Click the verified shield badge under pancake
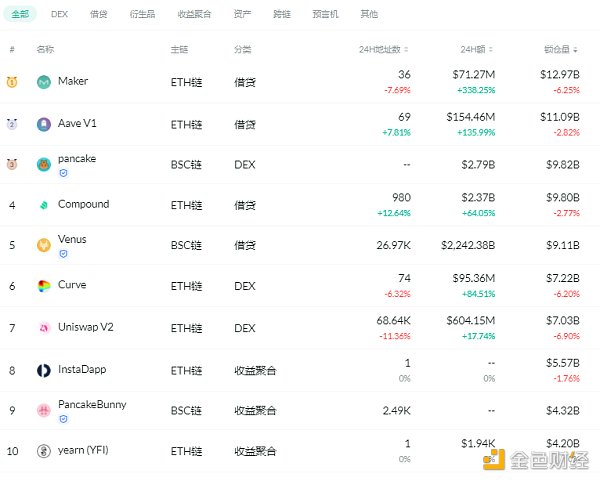 (x=64, y=173)
